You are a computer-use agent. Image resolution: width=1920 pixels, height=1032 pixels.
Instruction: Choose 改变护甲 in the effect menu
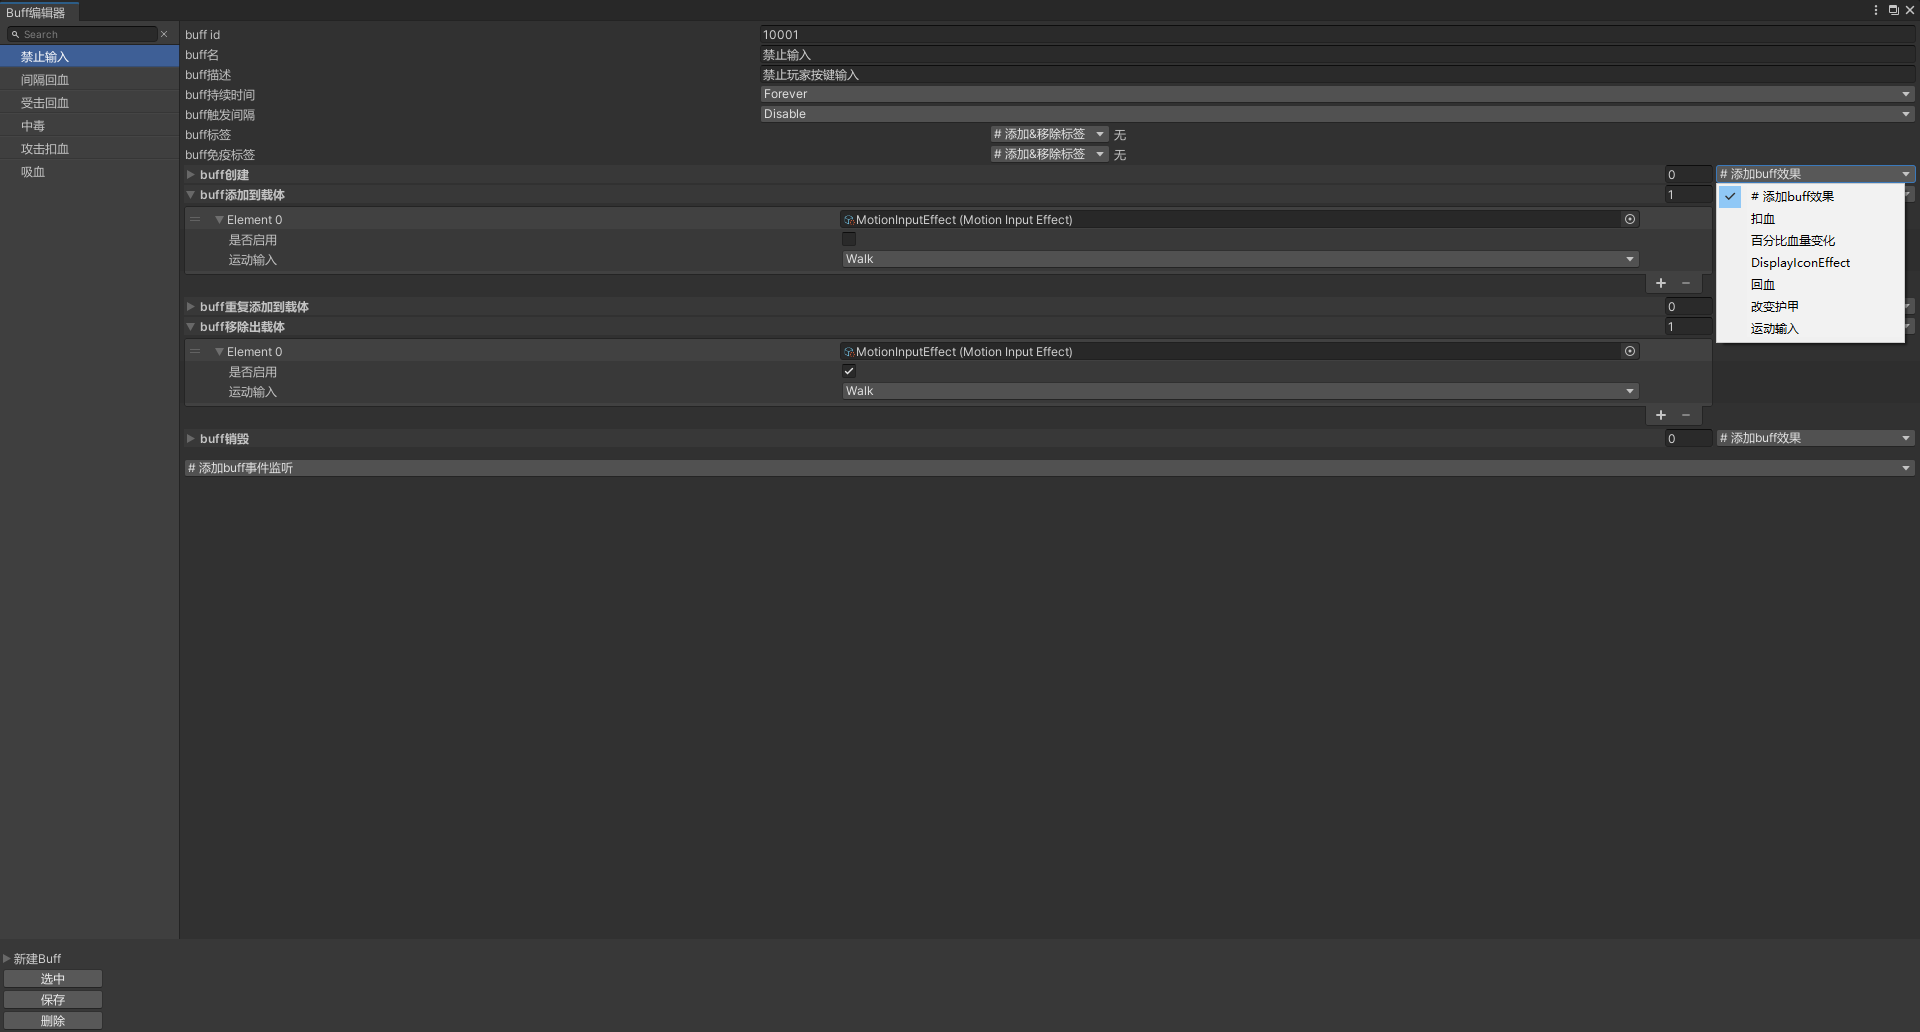coord(1810,306)
